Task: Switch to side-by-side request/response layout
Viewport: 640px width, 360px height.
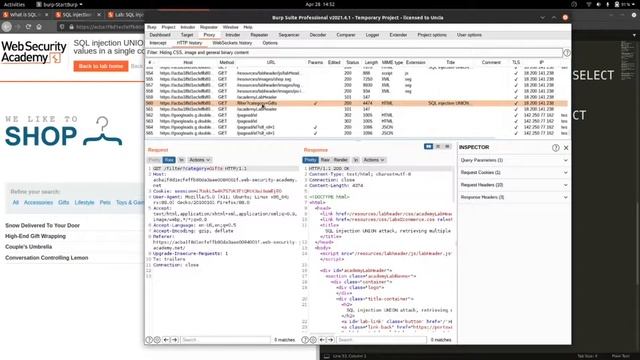Action: coord(428,146)
